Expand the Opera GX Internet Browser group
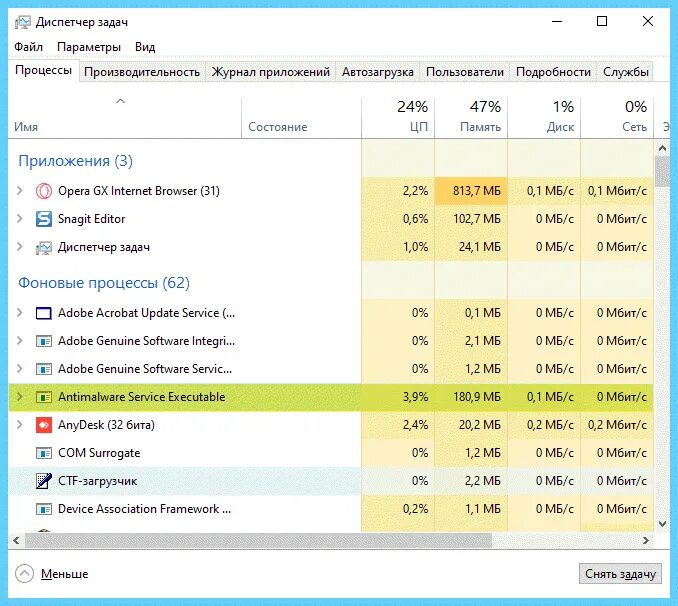The height and width of the screenshot is (606, 678). pos(19,190)
